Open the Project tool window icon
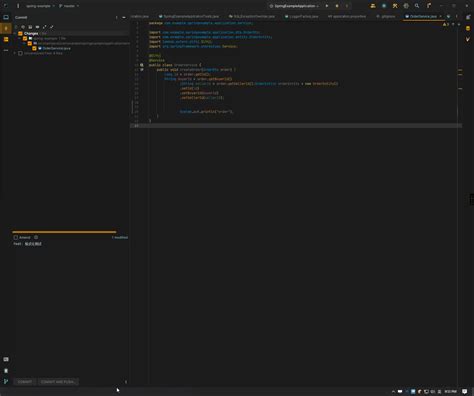 point(6,17)
